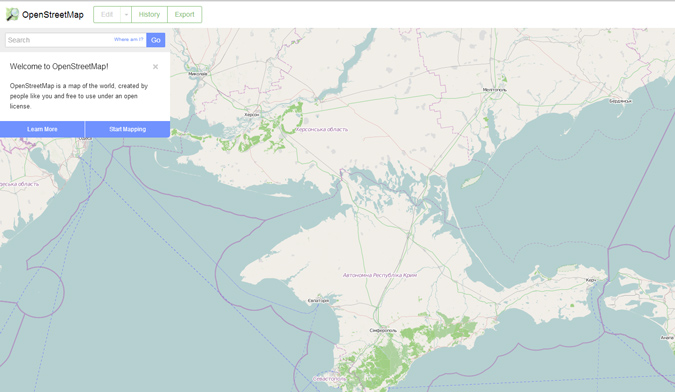Click the Автономна Республіка Крим region label

coord(380,275)
